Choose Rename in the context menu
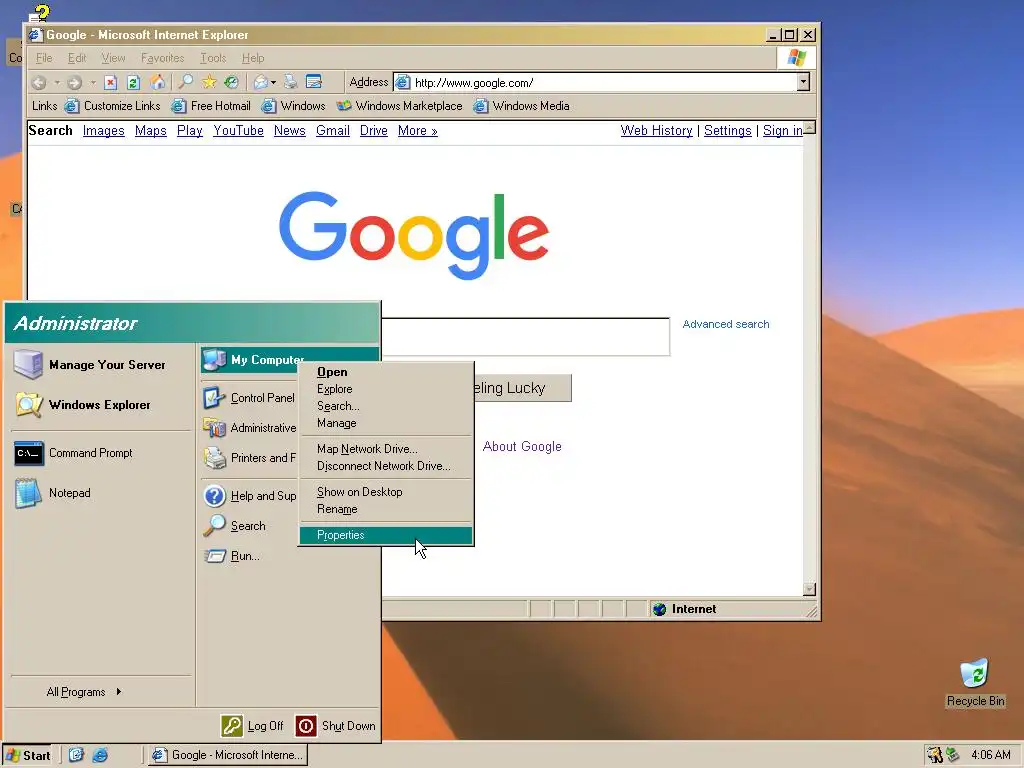The width and height of the screenshot is (1024, 768). pos(385,509)
